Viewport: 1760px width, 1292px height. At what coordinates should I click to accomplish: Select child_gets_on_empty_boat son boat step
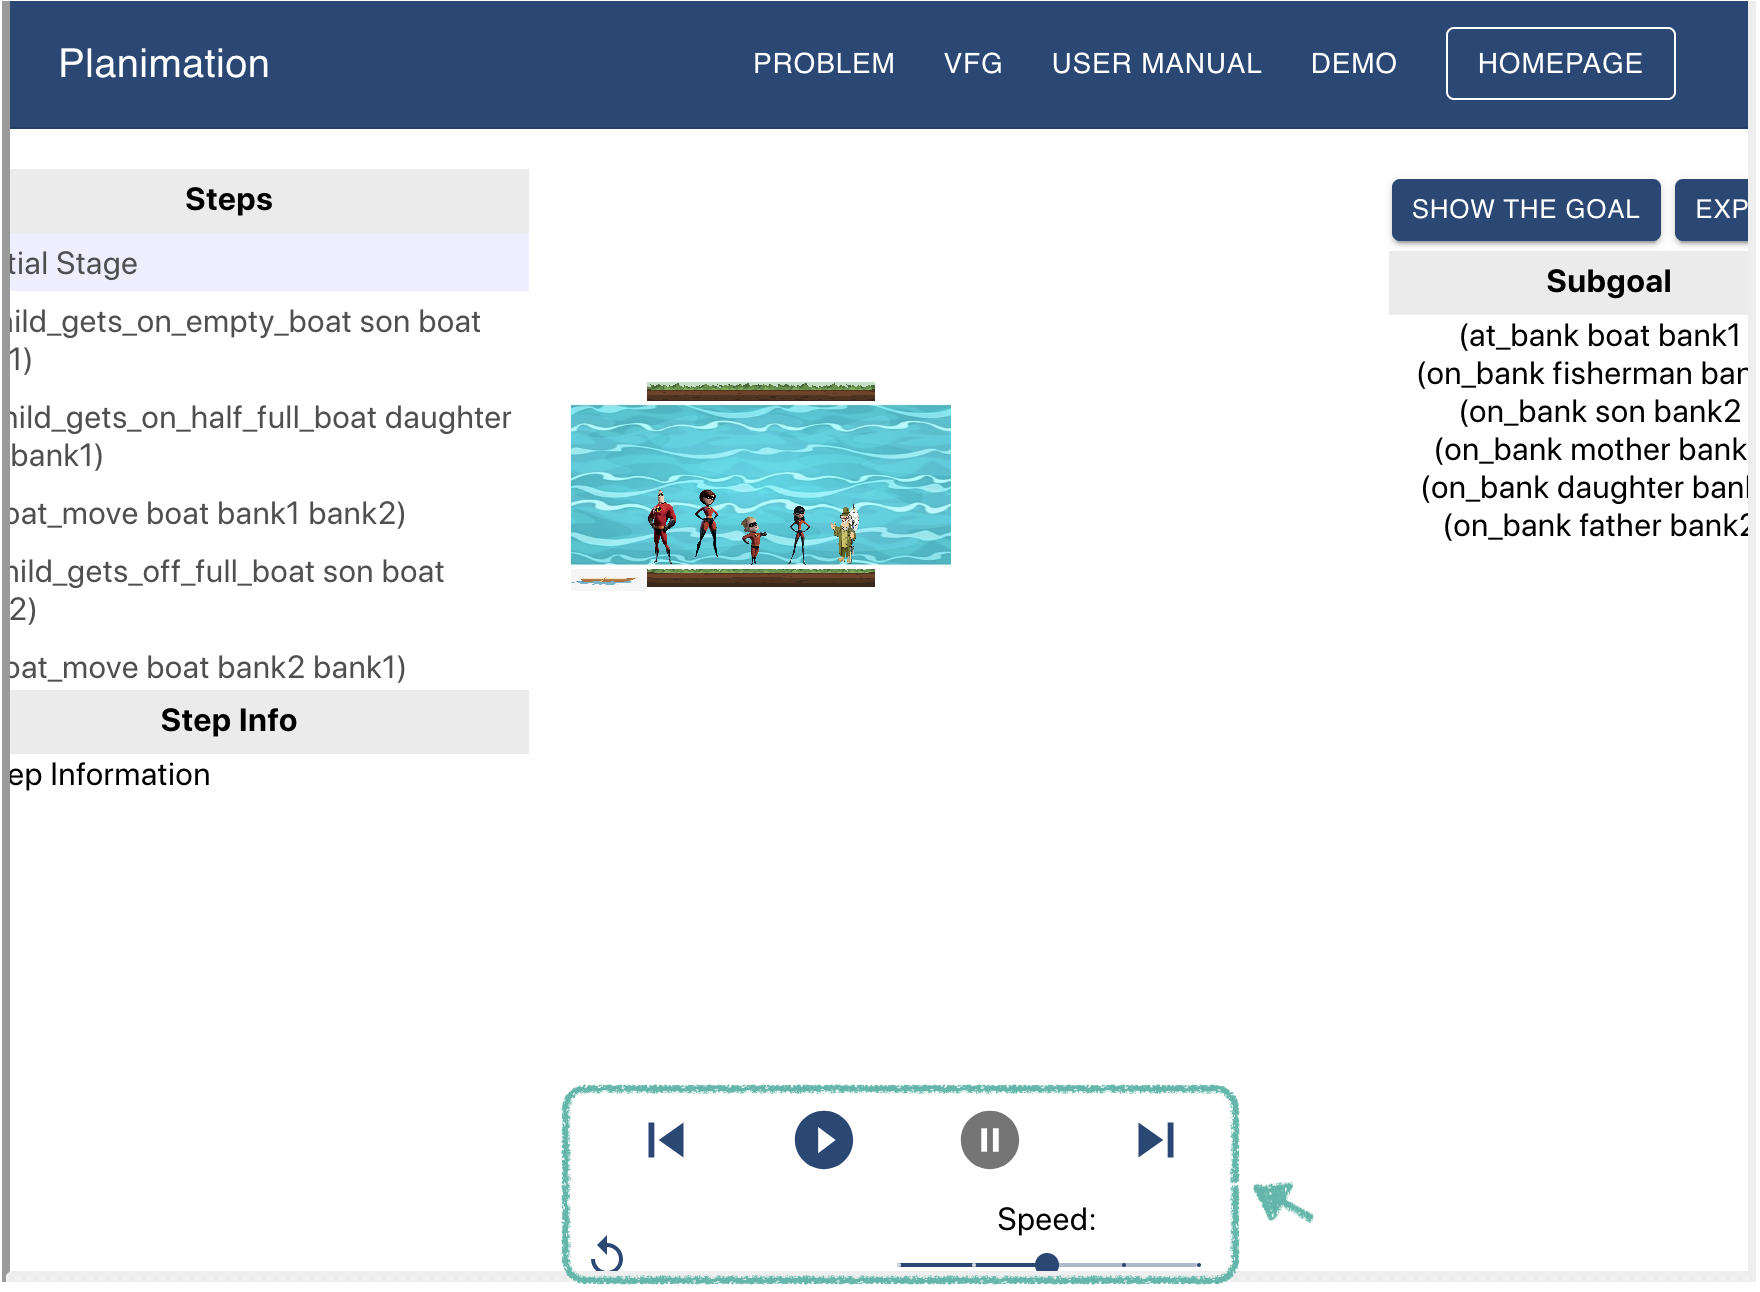(x=269, y=340)
